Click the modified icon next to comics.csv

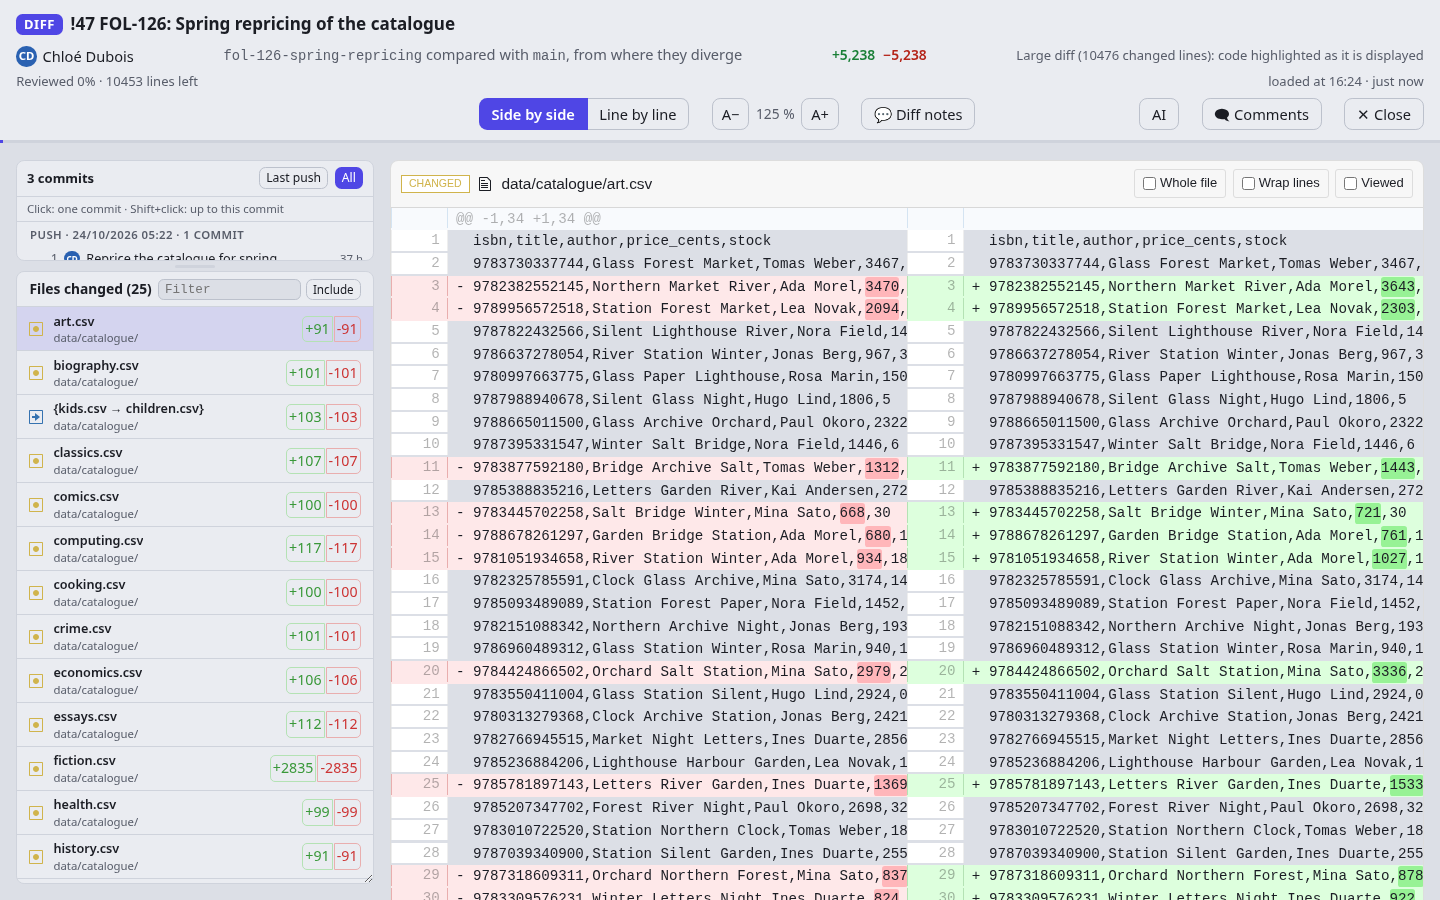pos(36,505)
